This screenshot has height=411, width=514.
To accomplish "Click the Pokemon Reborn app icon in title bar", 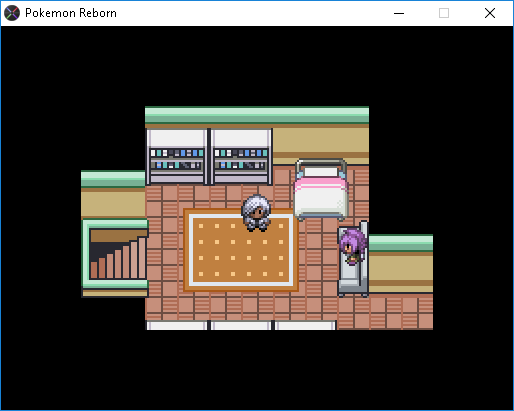I will click(x=12, y=13).
